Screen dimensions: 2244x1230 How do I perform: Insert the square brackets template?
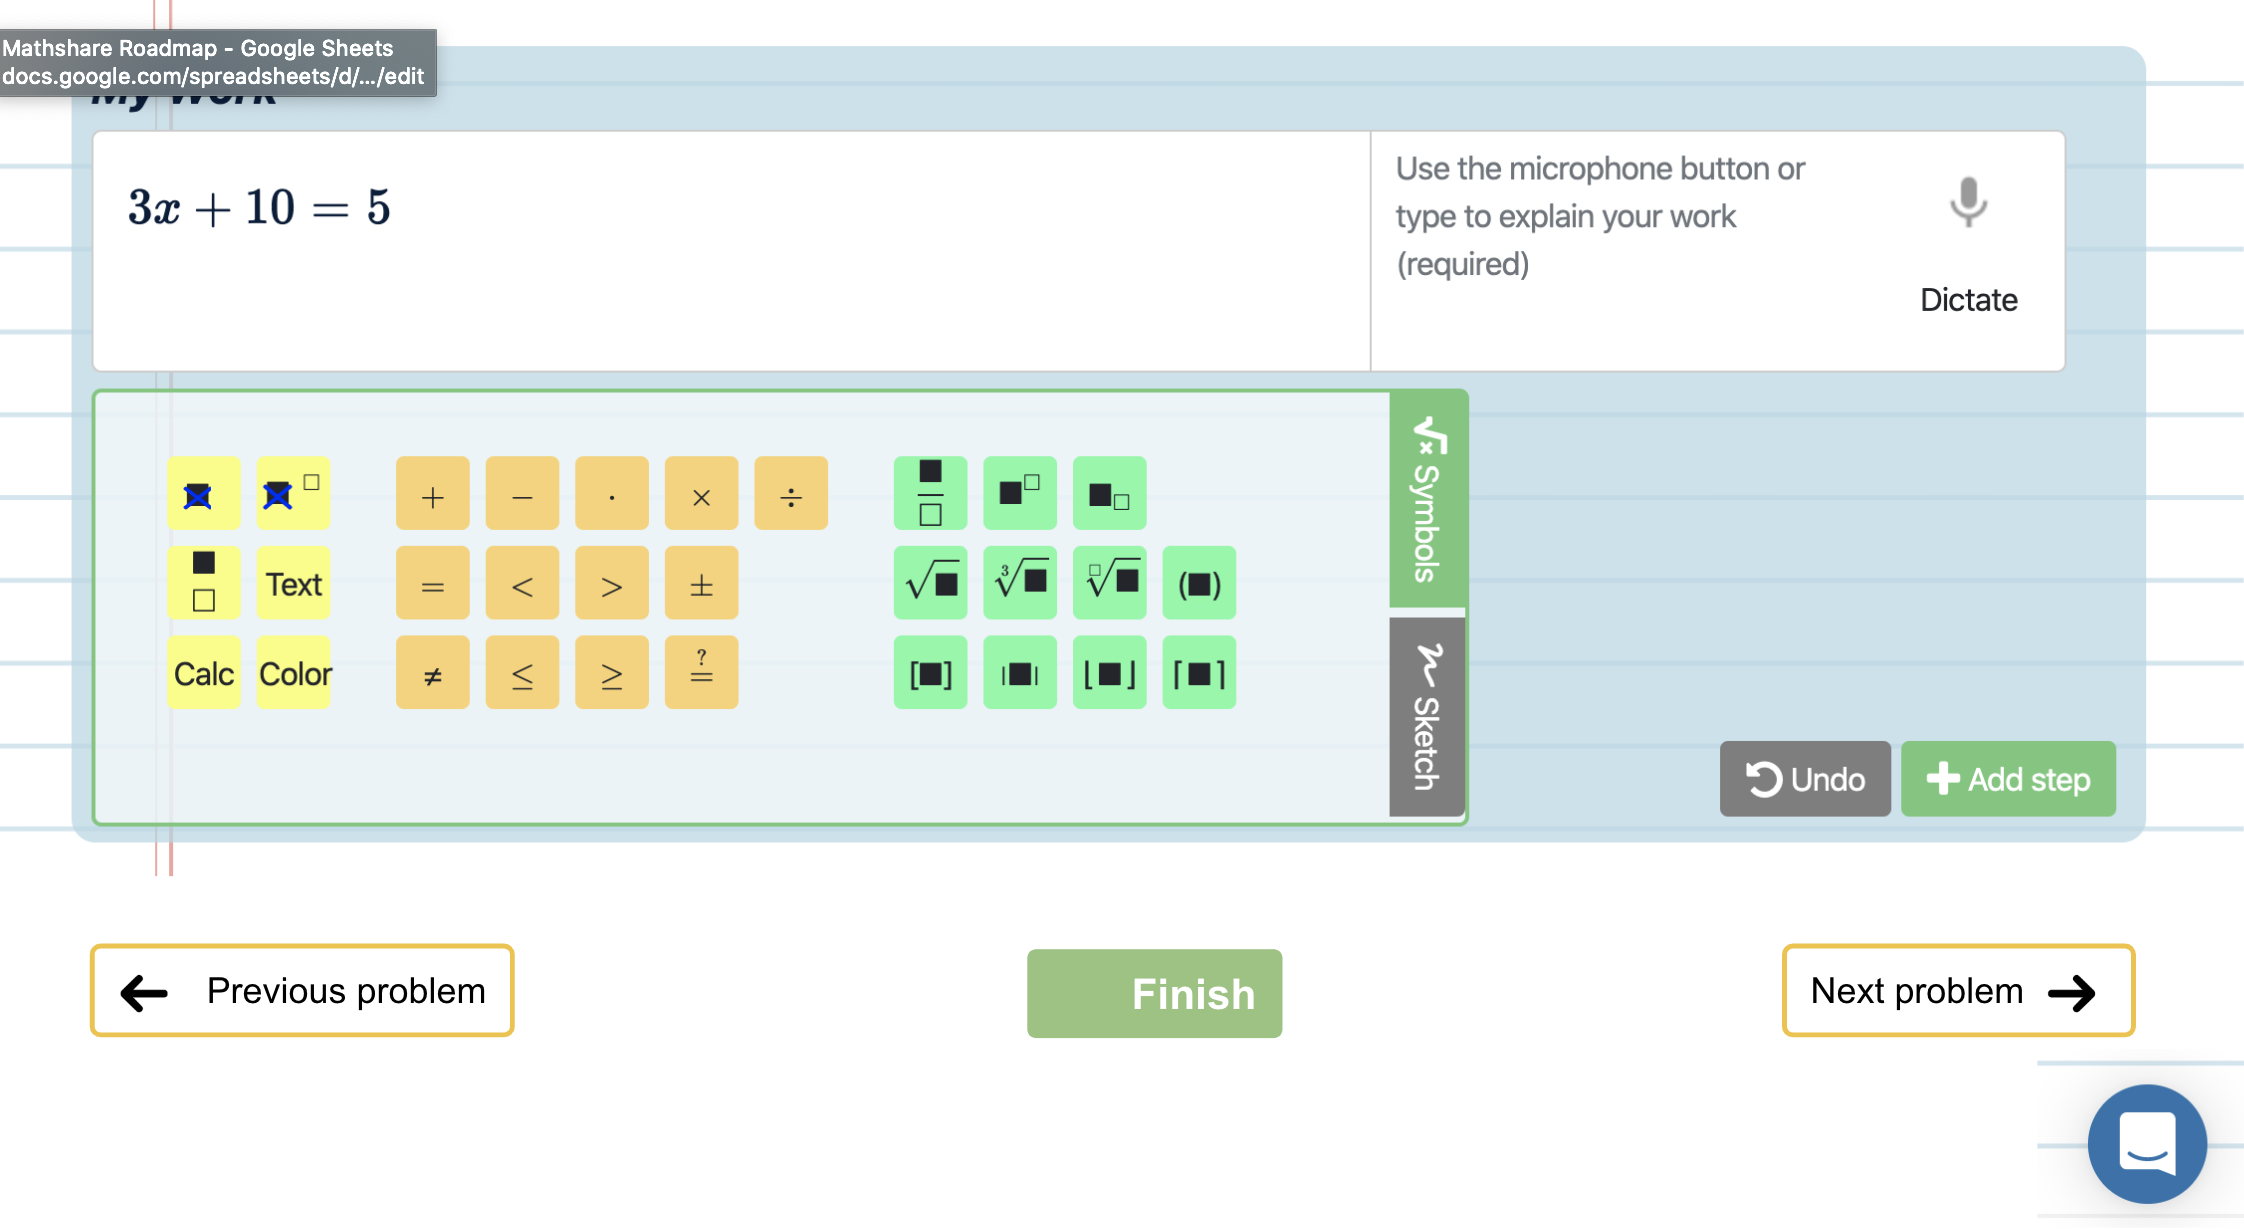(929, 672)
